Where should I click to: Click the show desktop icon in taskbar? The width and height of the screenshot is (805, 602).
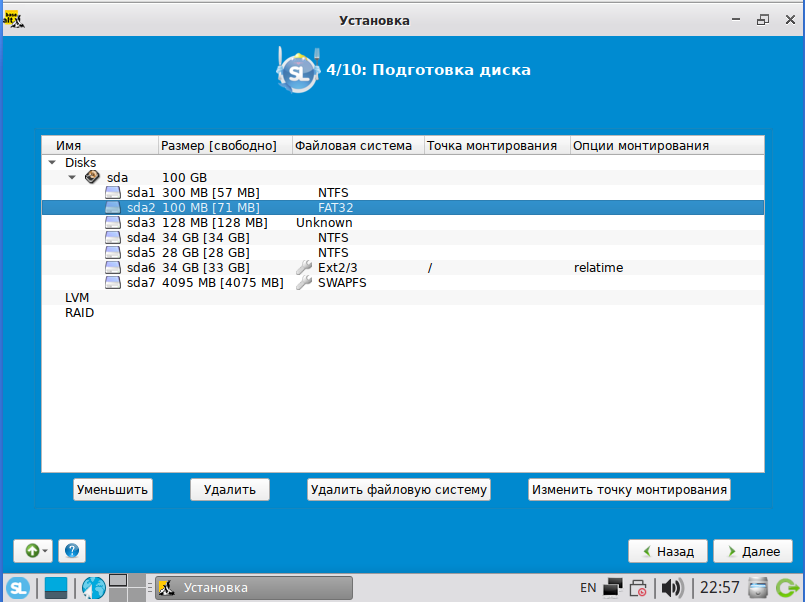(x=56, y=588)
